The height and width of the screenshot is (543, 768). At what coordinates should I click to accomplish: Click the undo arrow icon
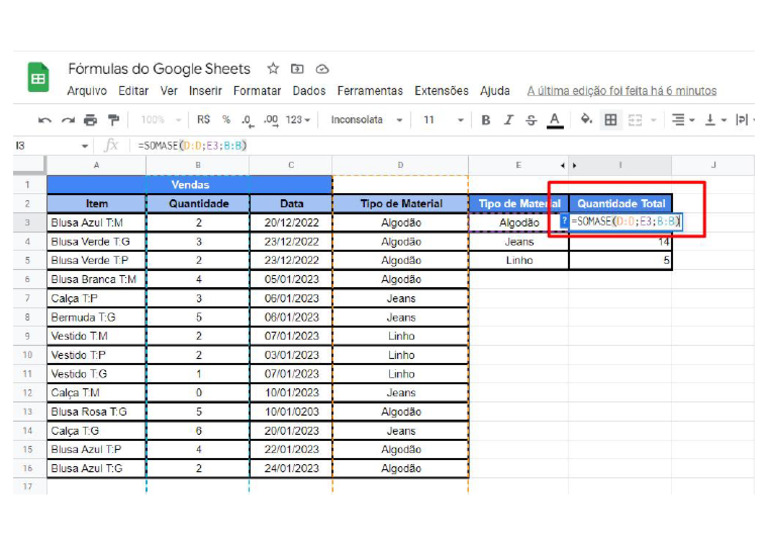pyautogui.click(x=45, y=120)
